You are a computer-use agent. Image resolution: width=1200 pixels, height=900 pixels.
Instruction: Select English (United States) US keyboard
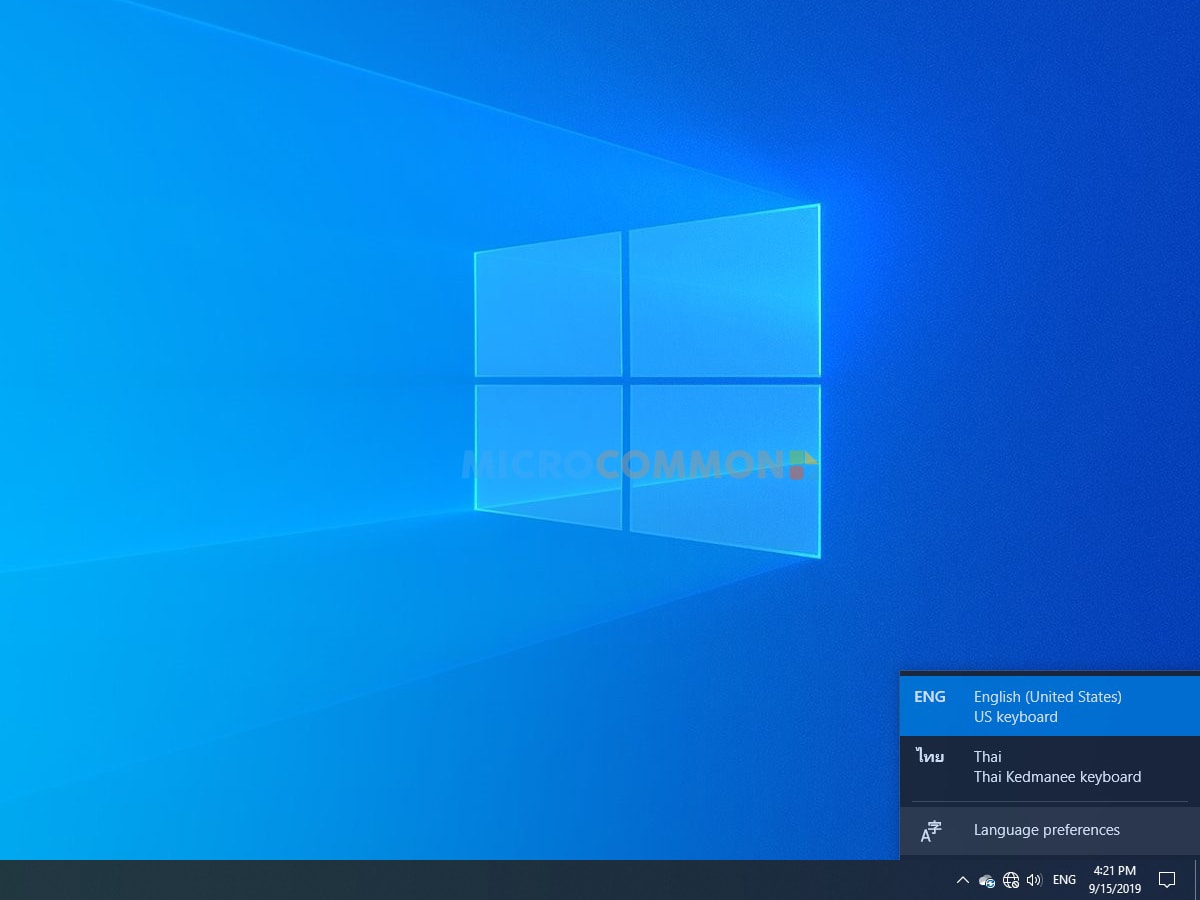1050,706
